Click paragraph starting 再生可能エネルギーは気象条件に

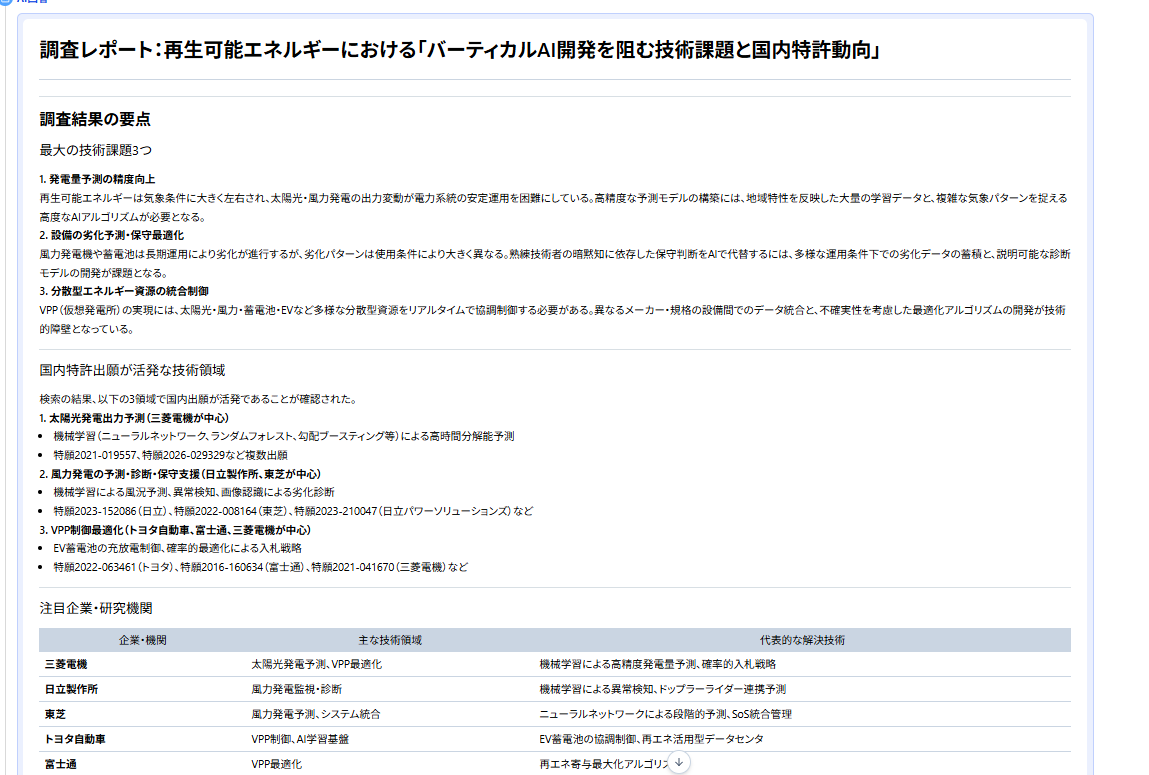tap(554, 207)
